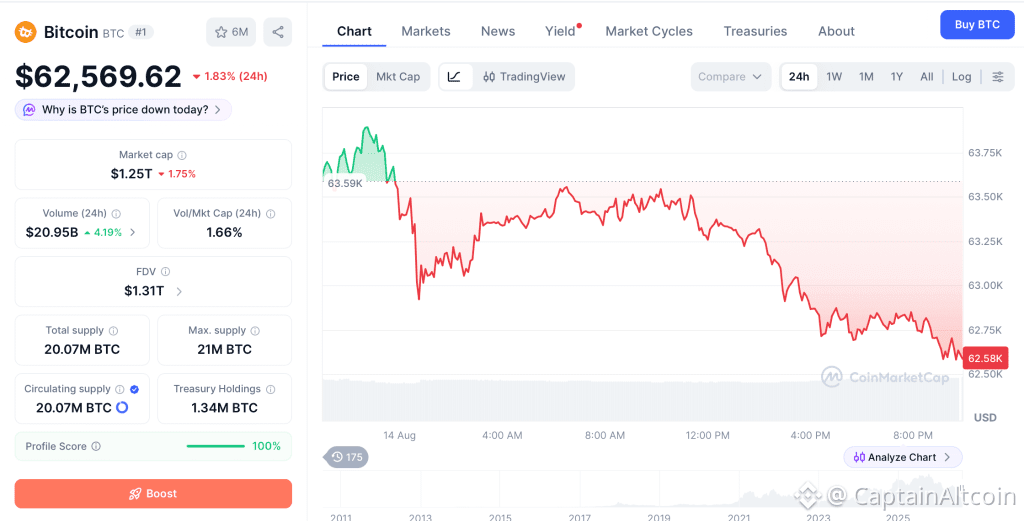Click the rocket icon on Boost
Image resolution: width=1024 pixels, height=521 pixels.
(135, 494)
